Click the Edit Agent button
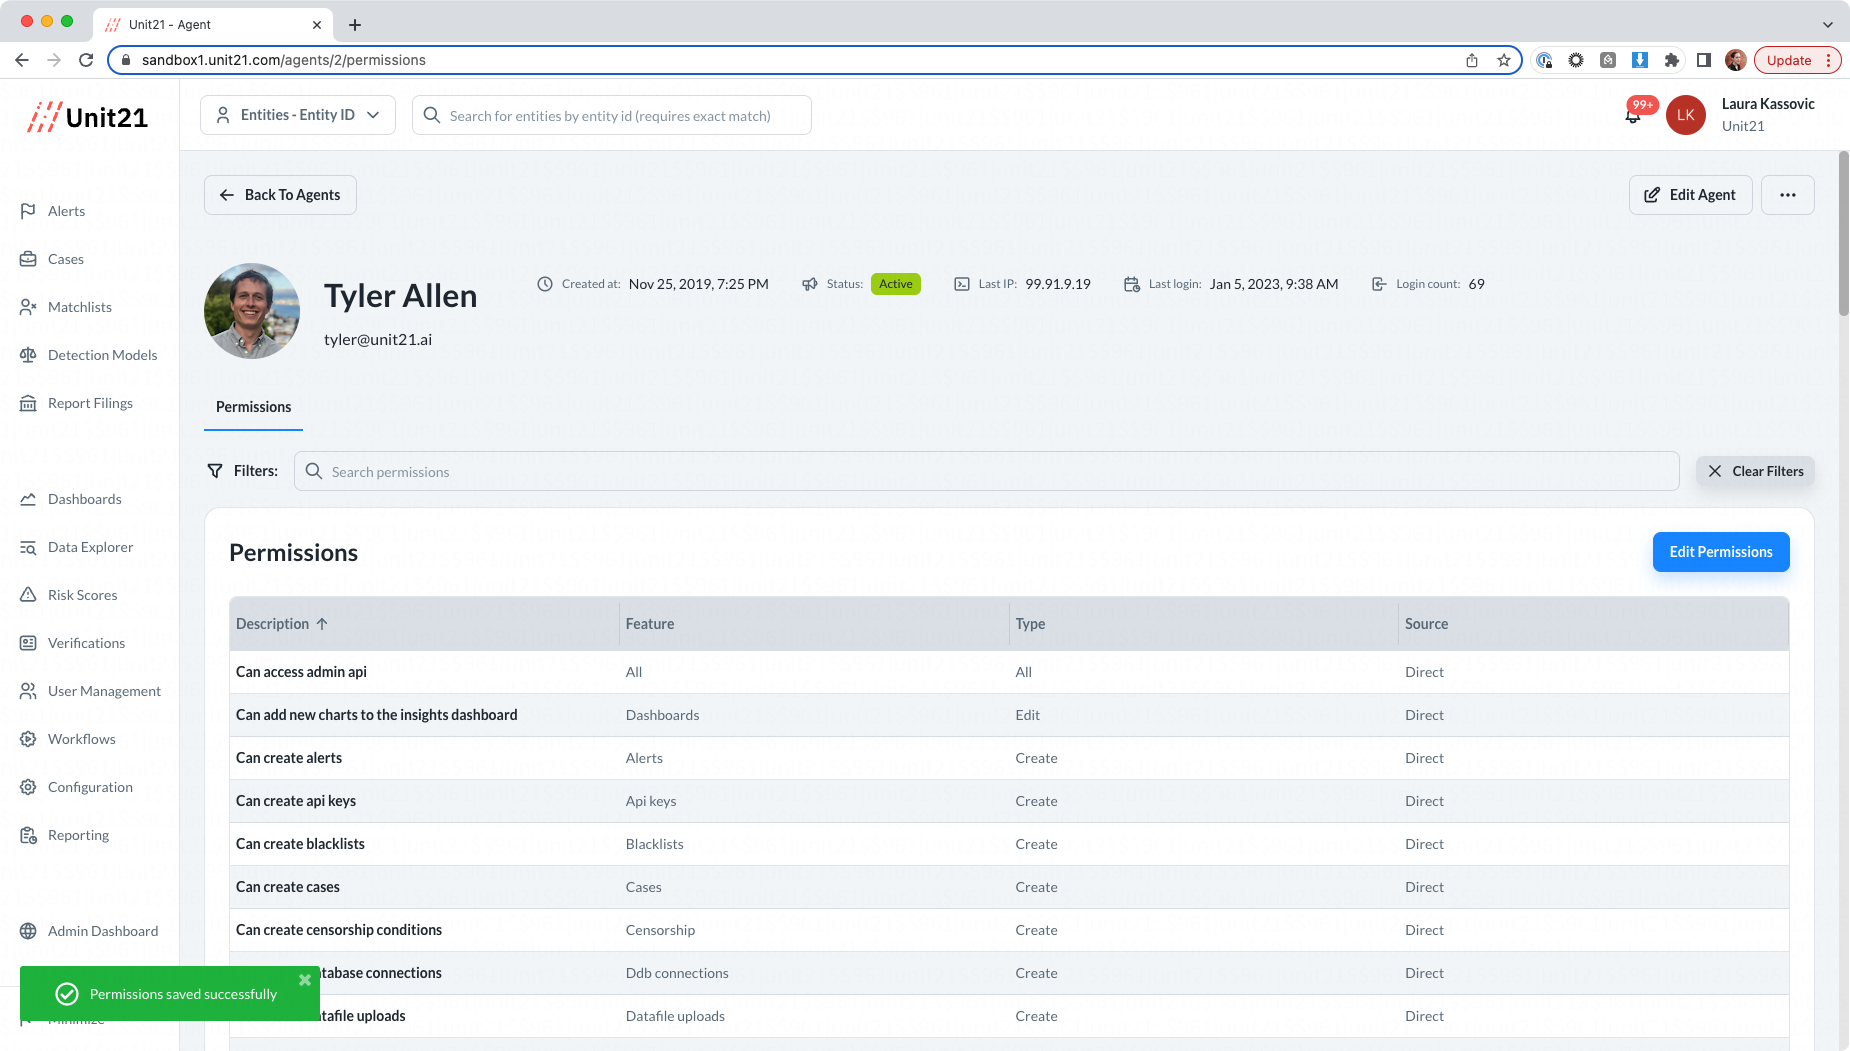Image resolution: width=1850 pixels, height=1051 pixels. coord(1690,195)
